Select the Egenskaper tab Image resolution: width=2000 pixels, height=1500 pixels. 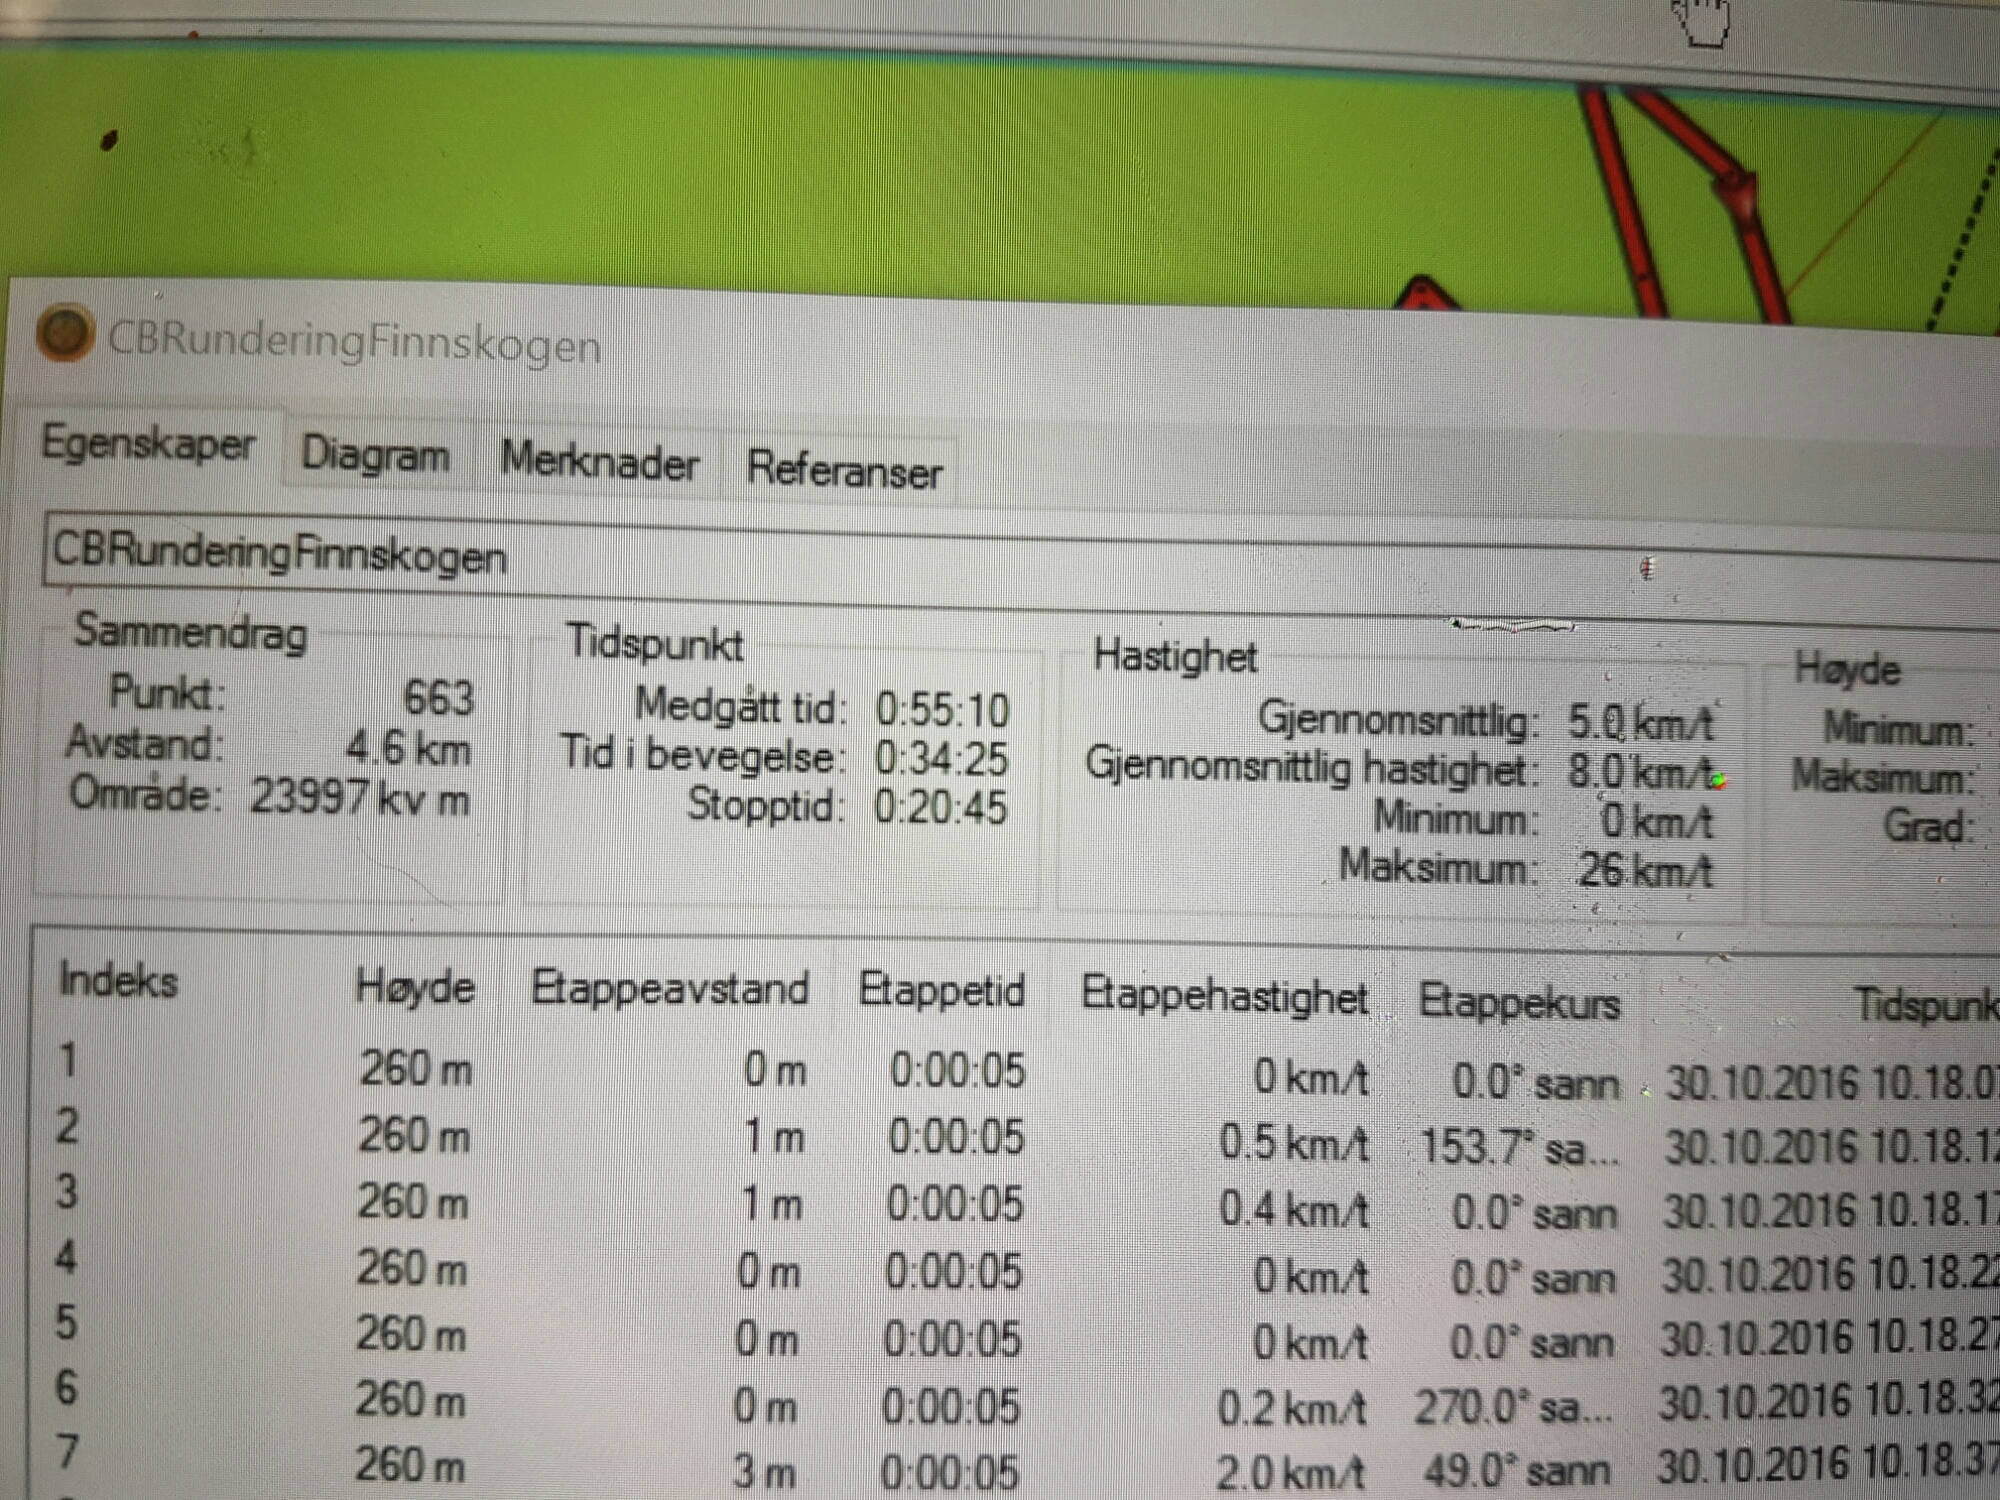point(148,443)
